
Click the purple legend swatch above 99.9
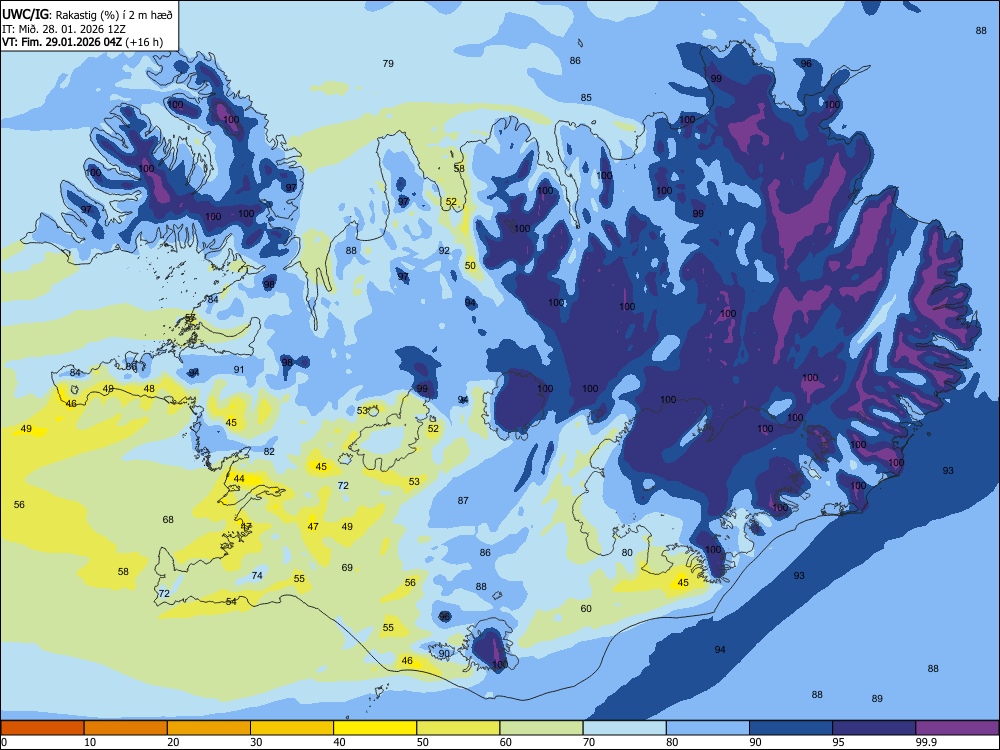click(957, 728)
